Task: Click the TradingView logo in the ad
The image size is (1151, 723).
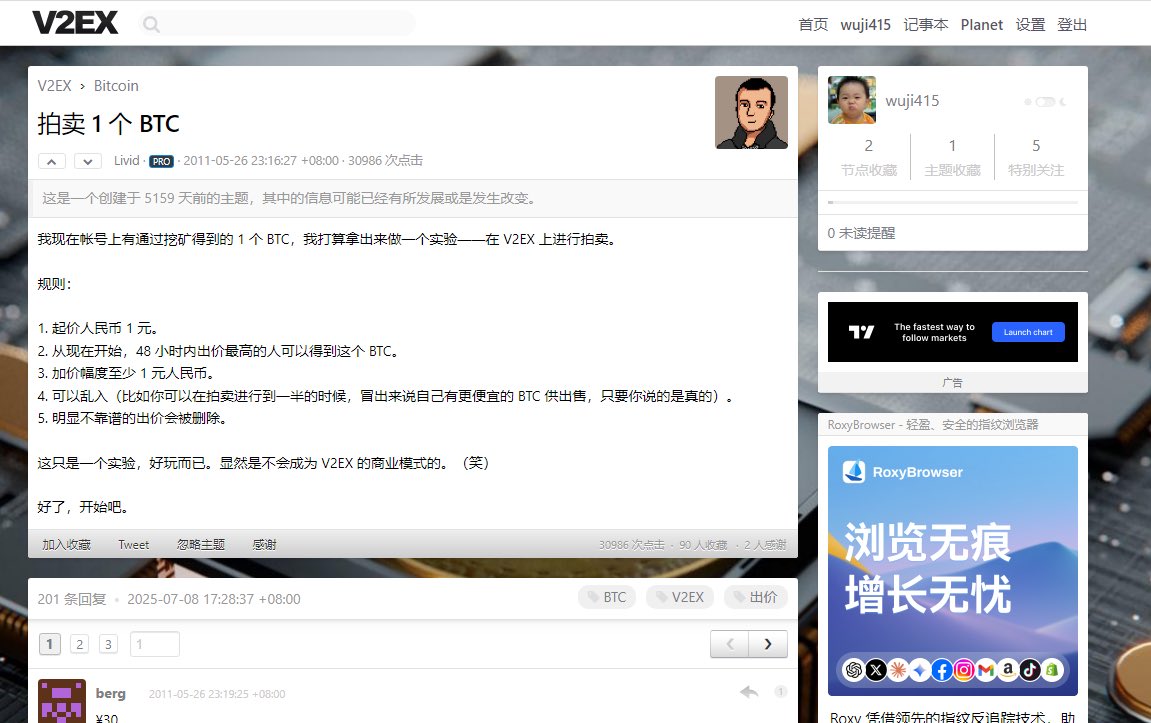Action: (861, 333)
